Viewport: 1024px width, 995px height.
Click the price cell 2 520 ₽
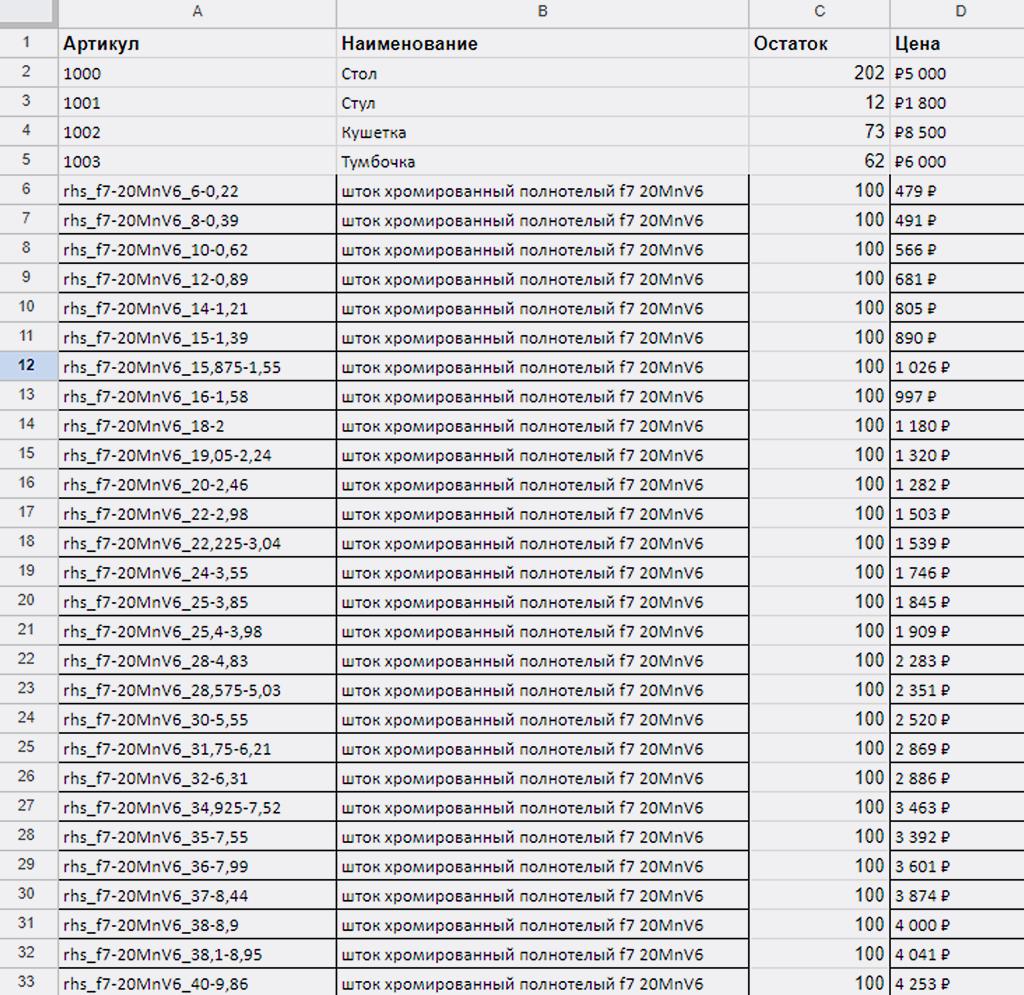click(957, 719)
